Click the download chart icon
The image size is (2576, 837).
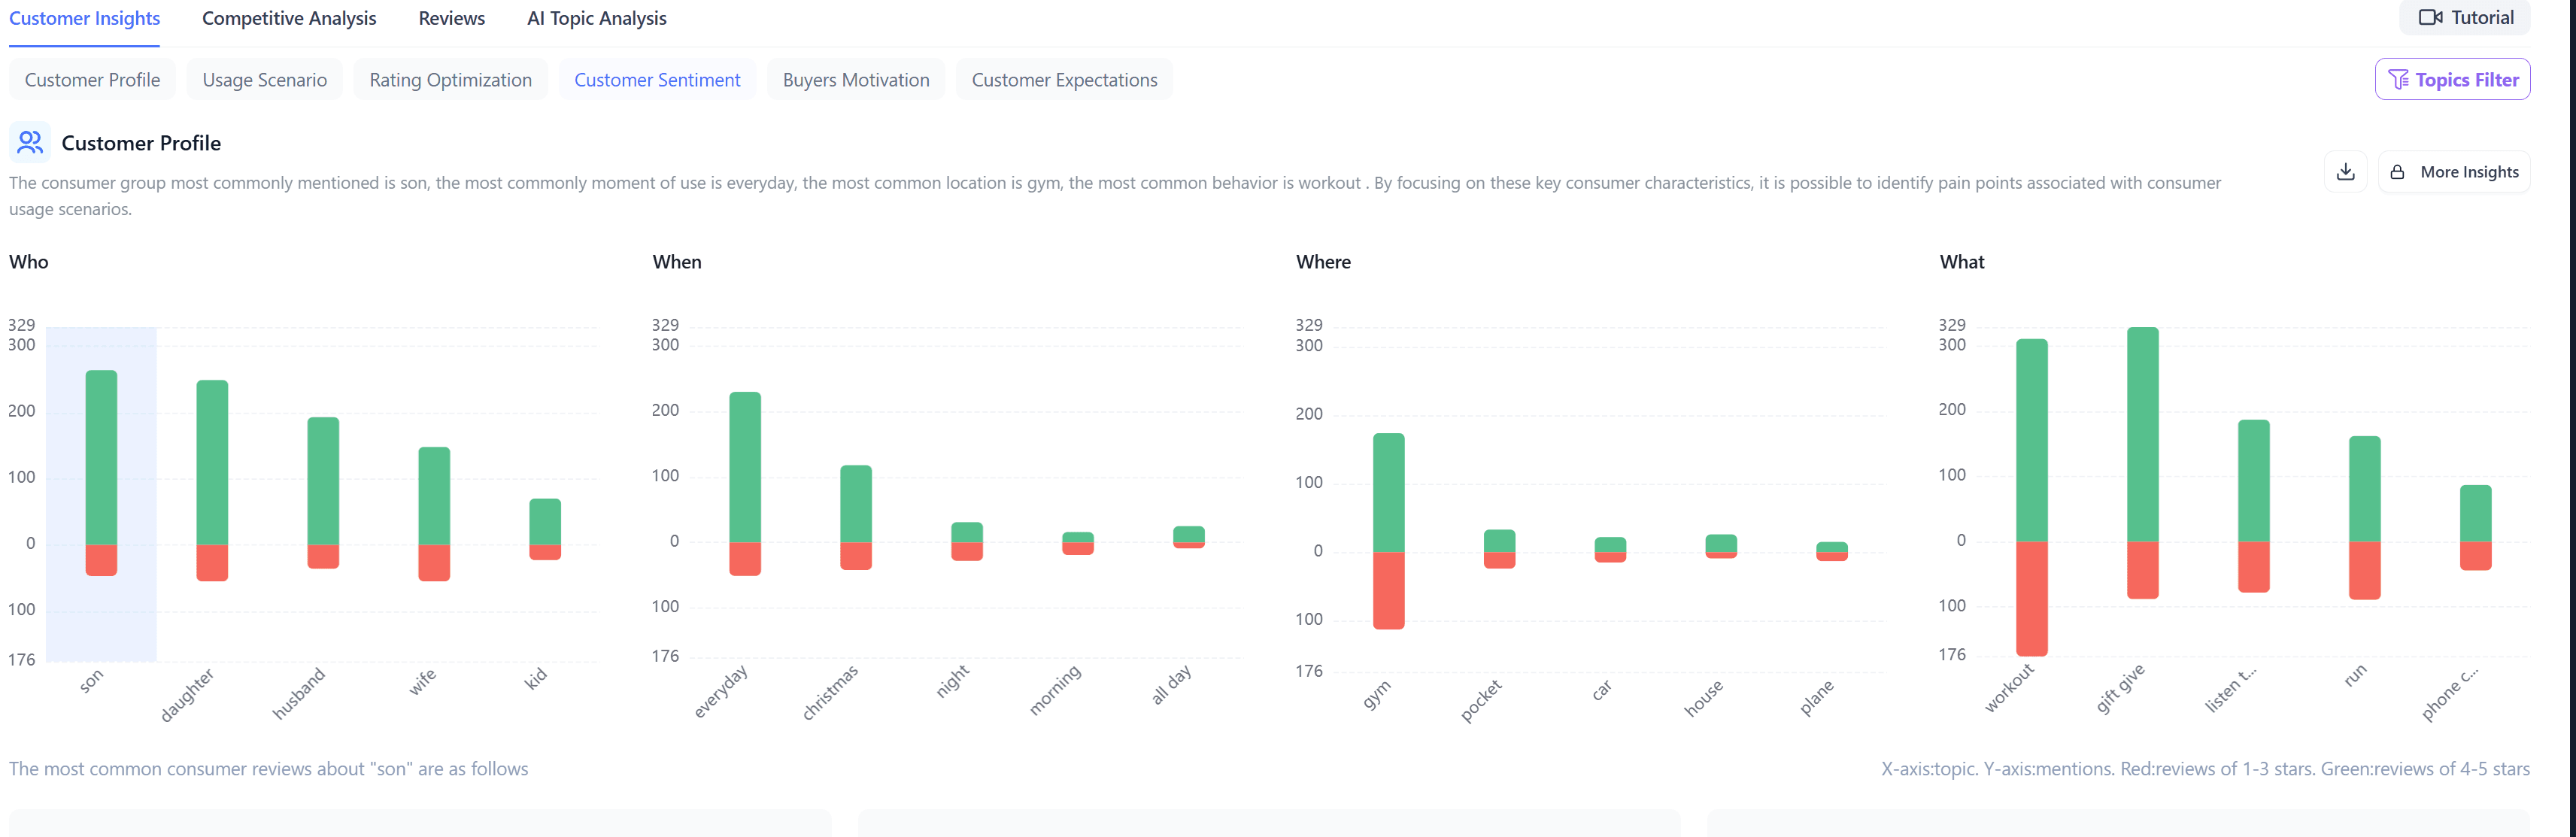[x=2345, y=172]
